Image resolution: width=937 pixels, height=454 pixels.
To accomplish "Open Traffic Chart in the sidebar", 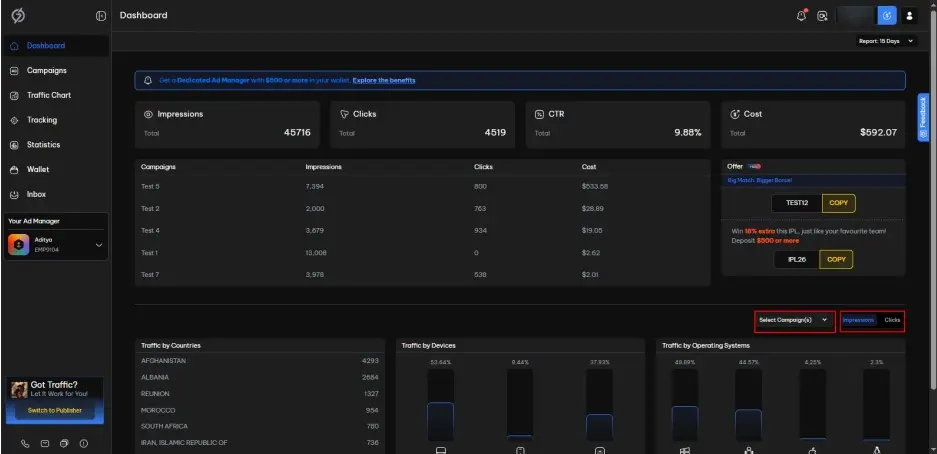I will (x=56, y=95).
